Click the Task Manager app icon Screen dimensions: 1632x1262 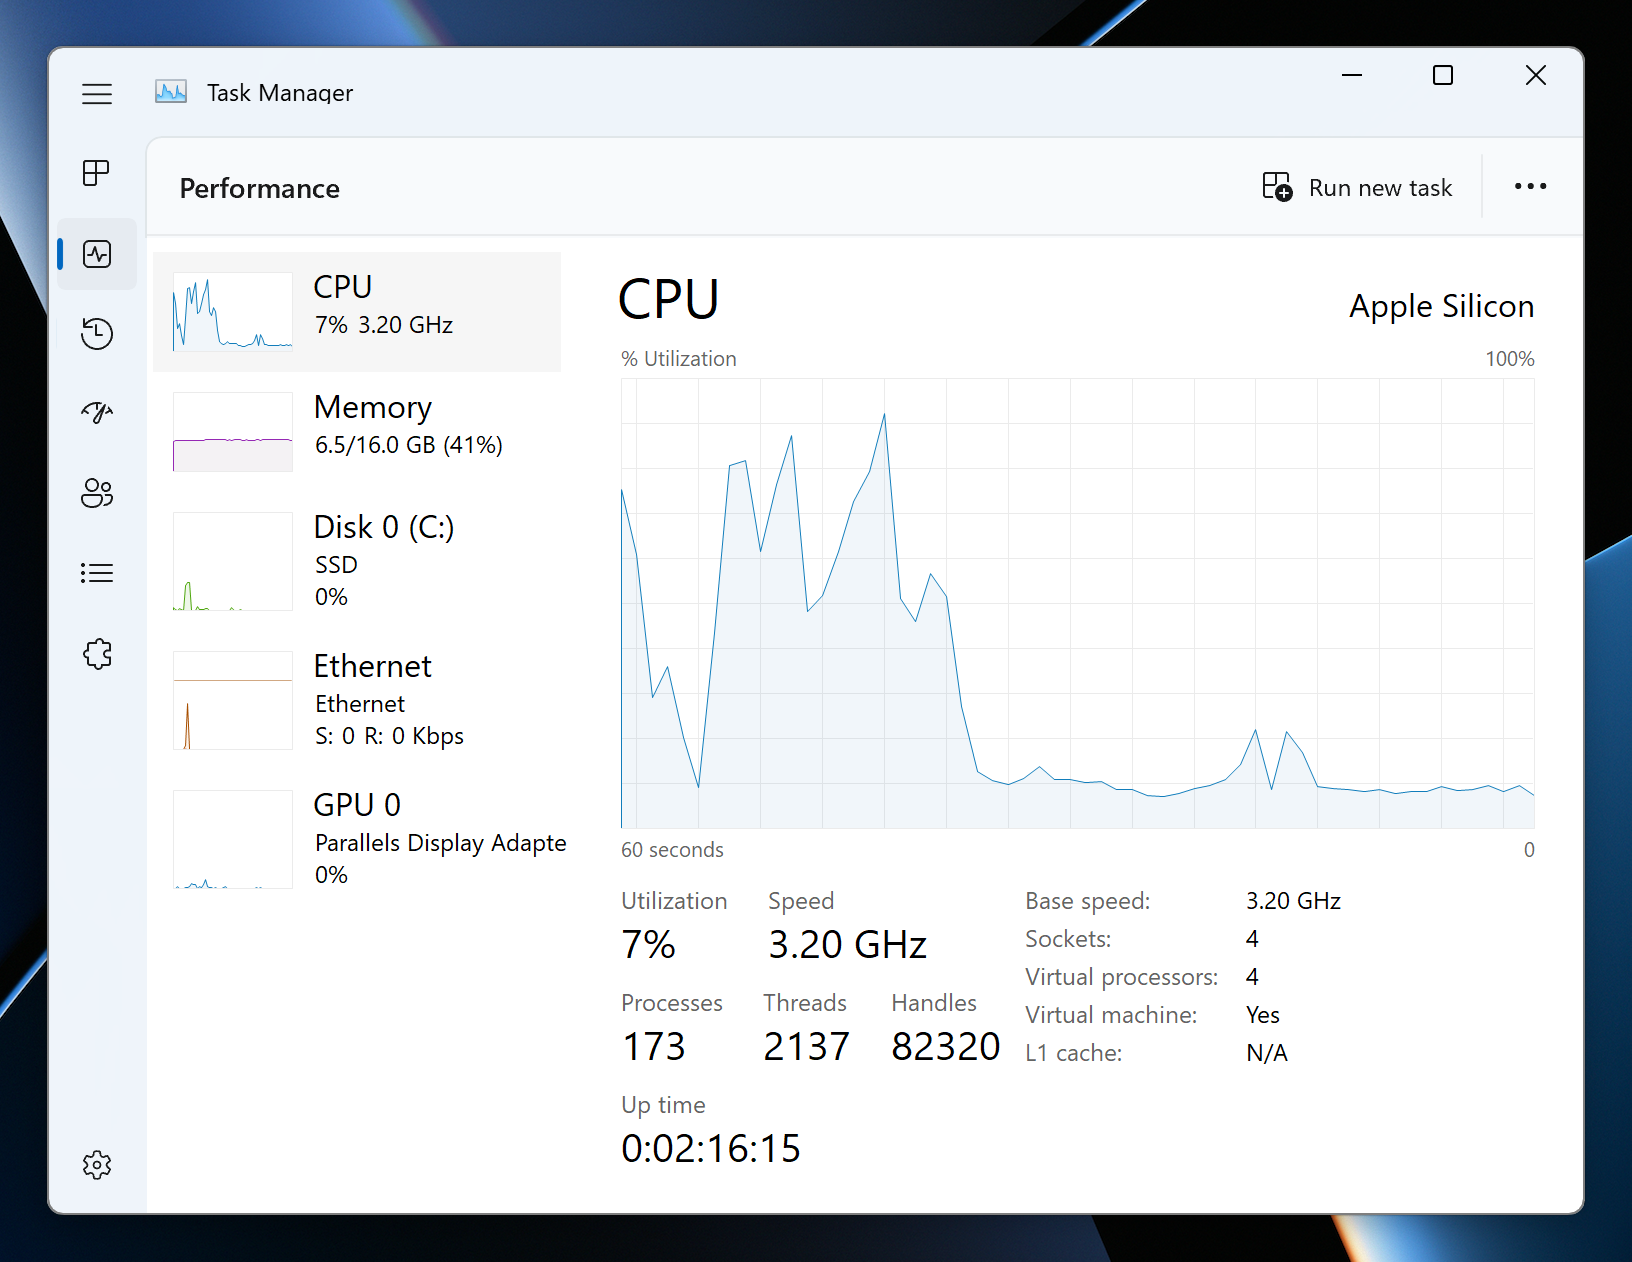171,93
